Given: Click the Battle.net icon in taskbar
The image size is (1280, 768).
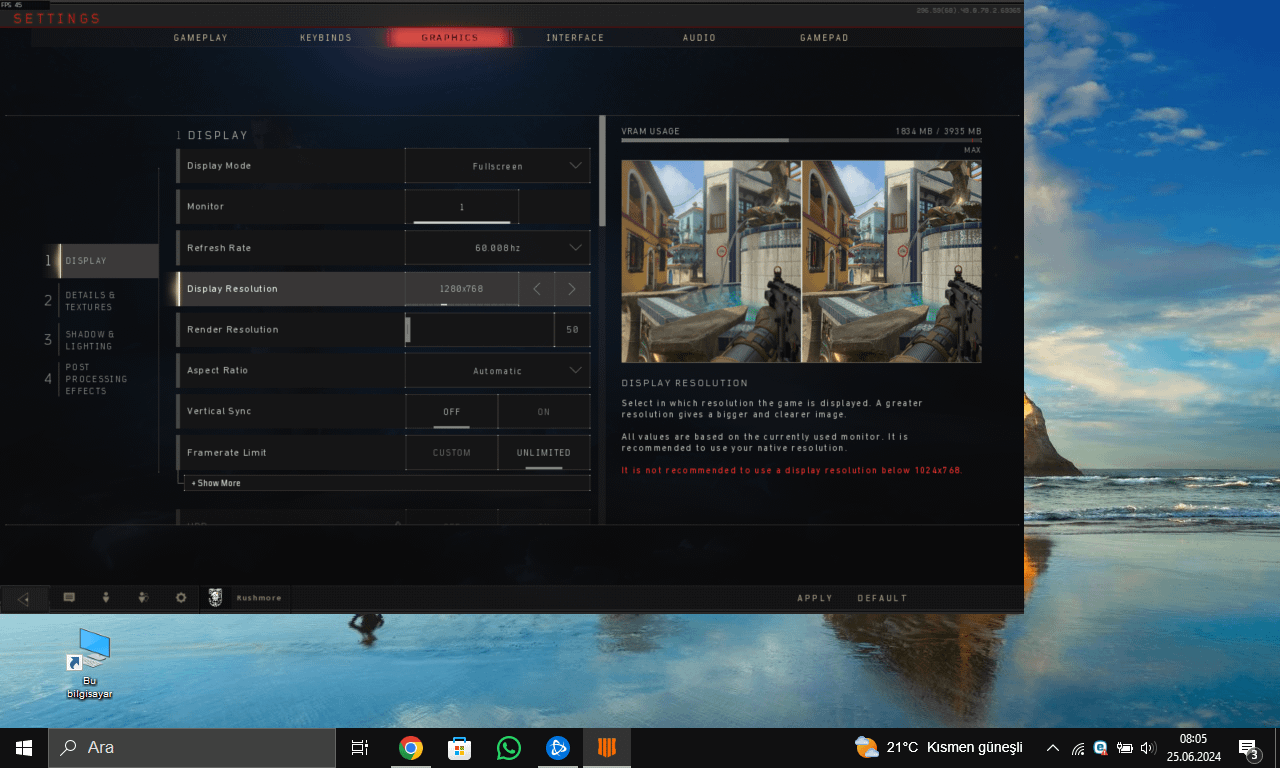Looking at the screenshot, I should [x=557, y=748].
